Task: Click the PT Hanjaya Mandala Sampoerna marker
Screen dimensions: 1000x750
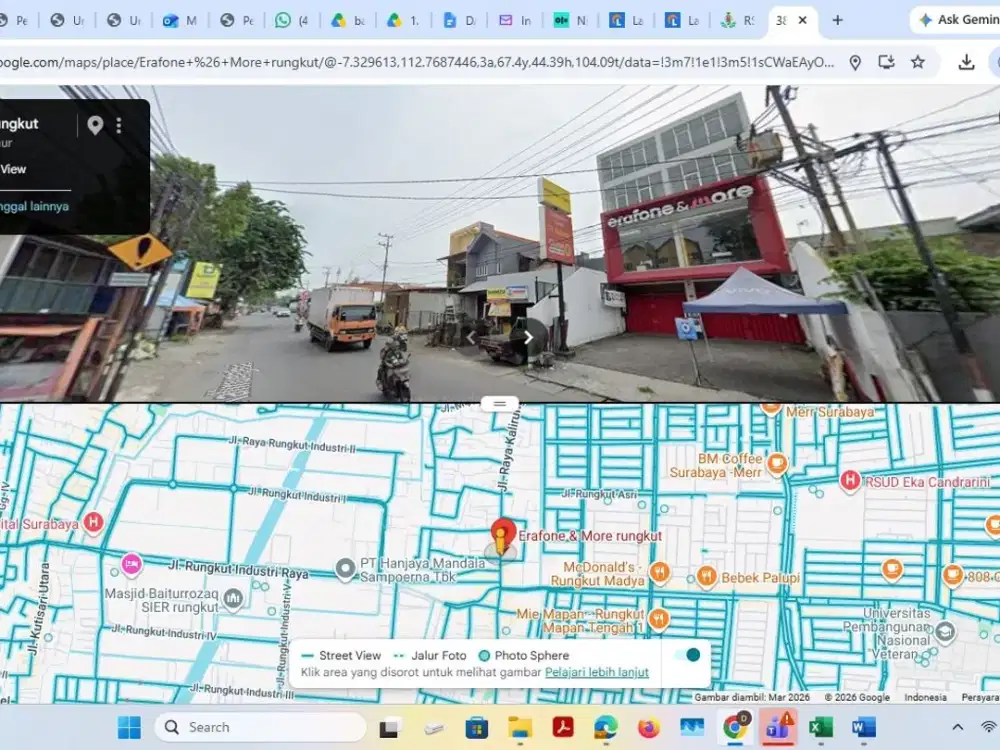Action: (x=345, y=568)
